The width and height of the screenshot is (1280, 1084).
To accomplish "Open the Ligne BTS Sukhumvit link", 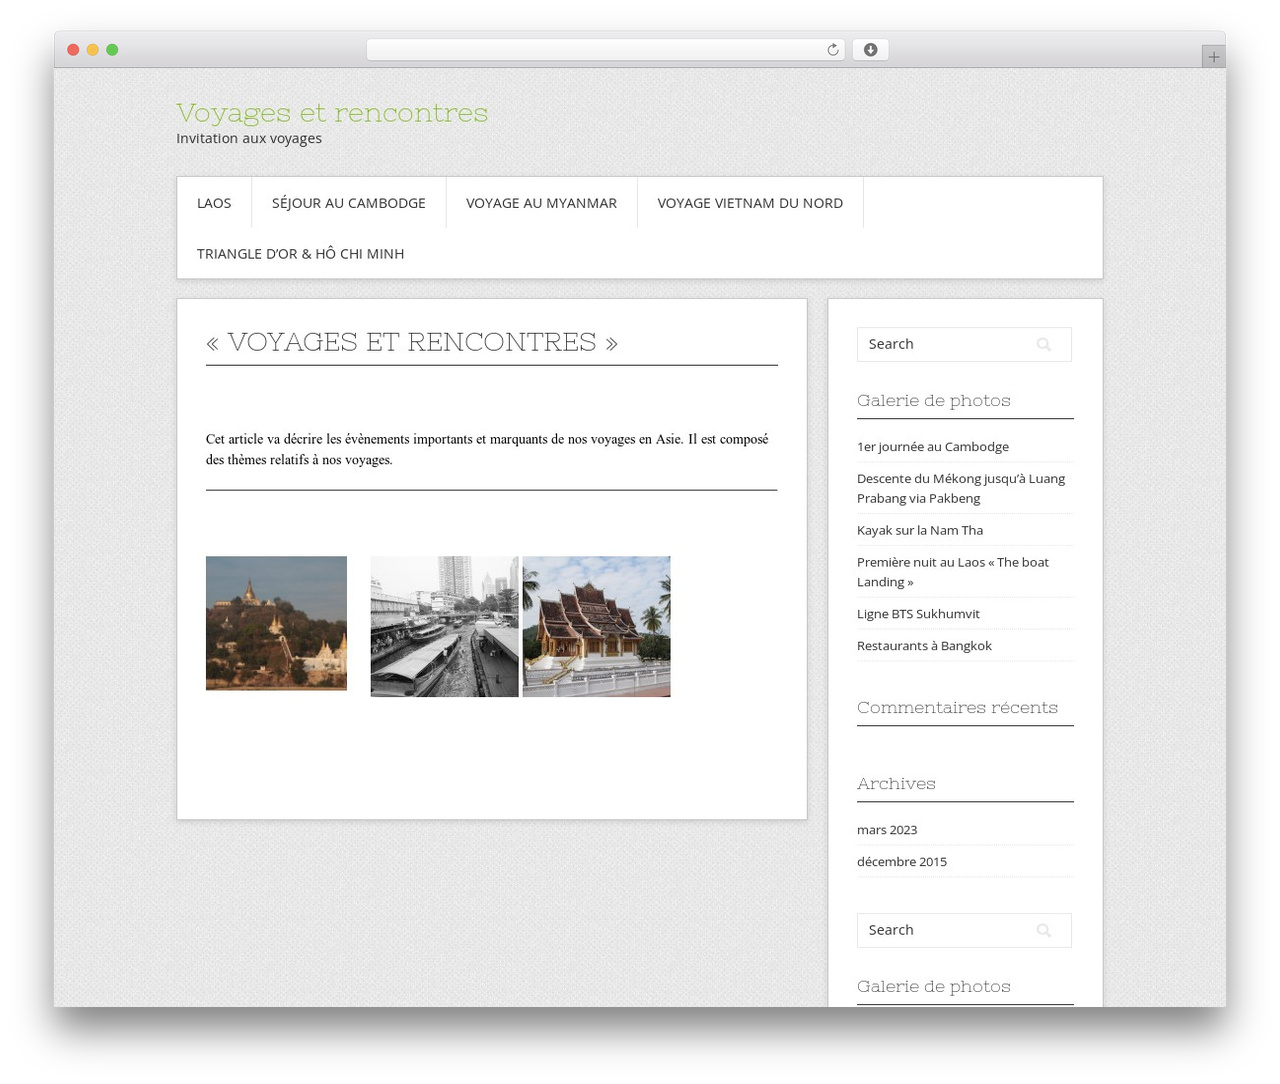I will 918,614.
